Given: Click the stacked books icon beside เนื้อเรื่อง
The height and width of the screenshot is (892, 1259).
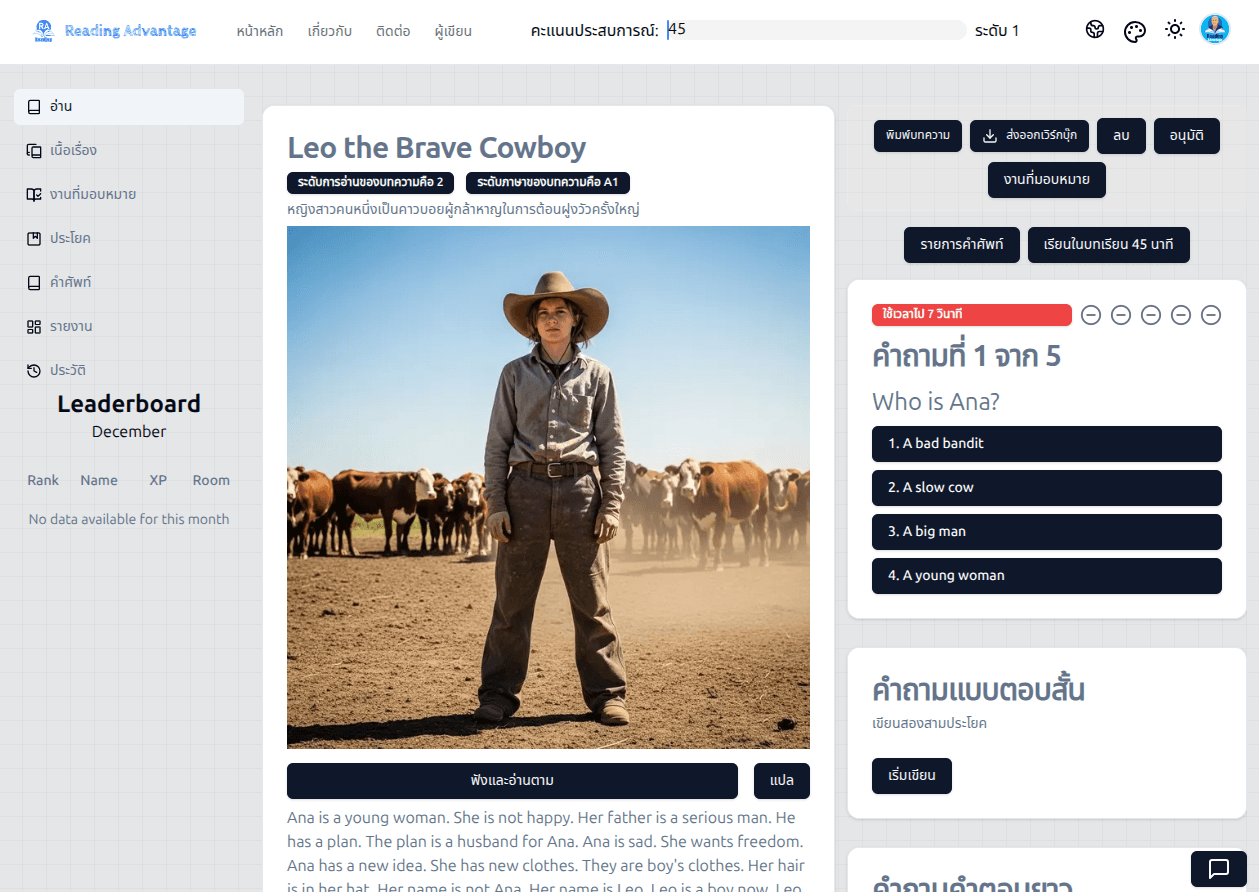Looking at the screenshot, I should tap(34, 151).
